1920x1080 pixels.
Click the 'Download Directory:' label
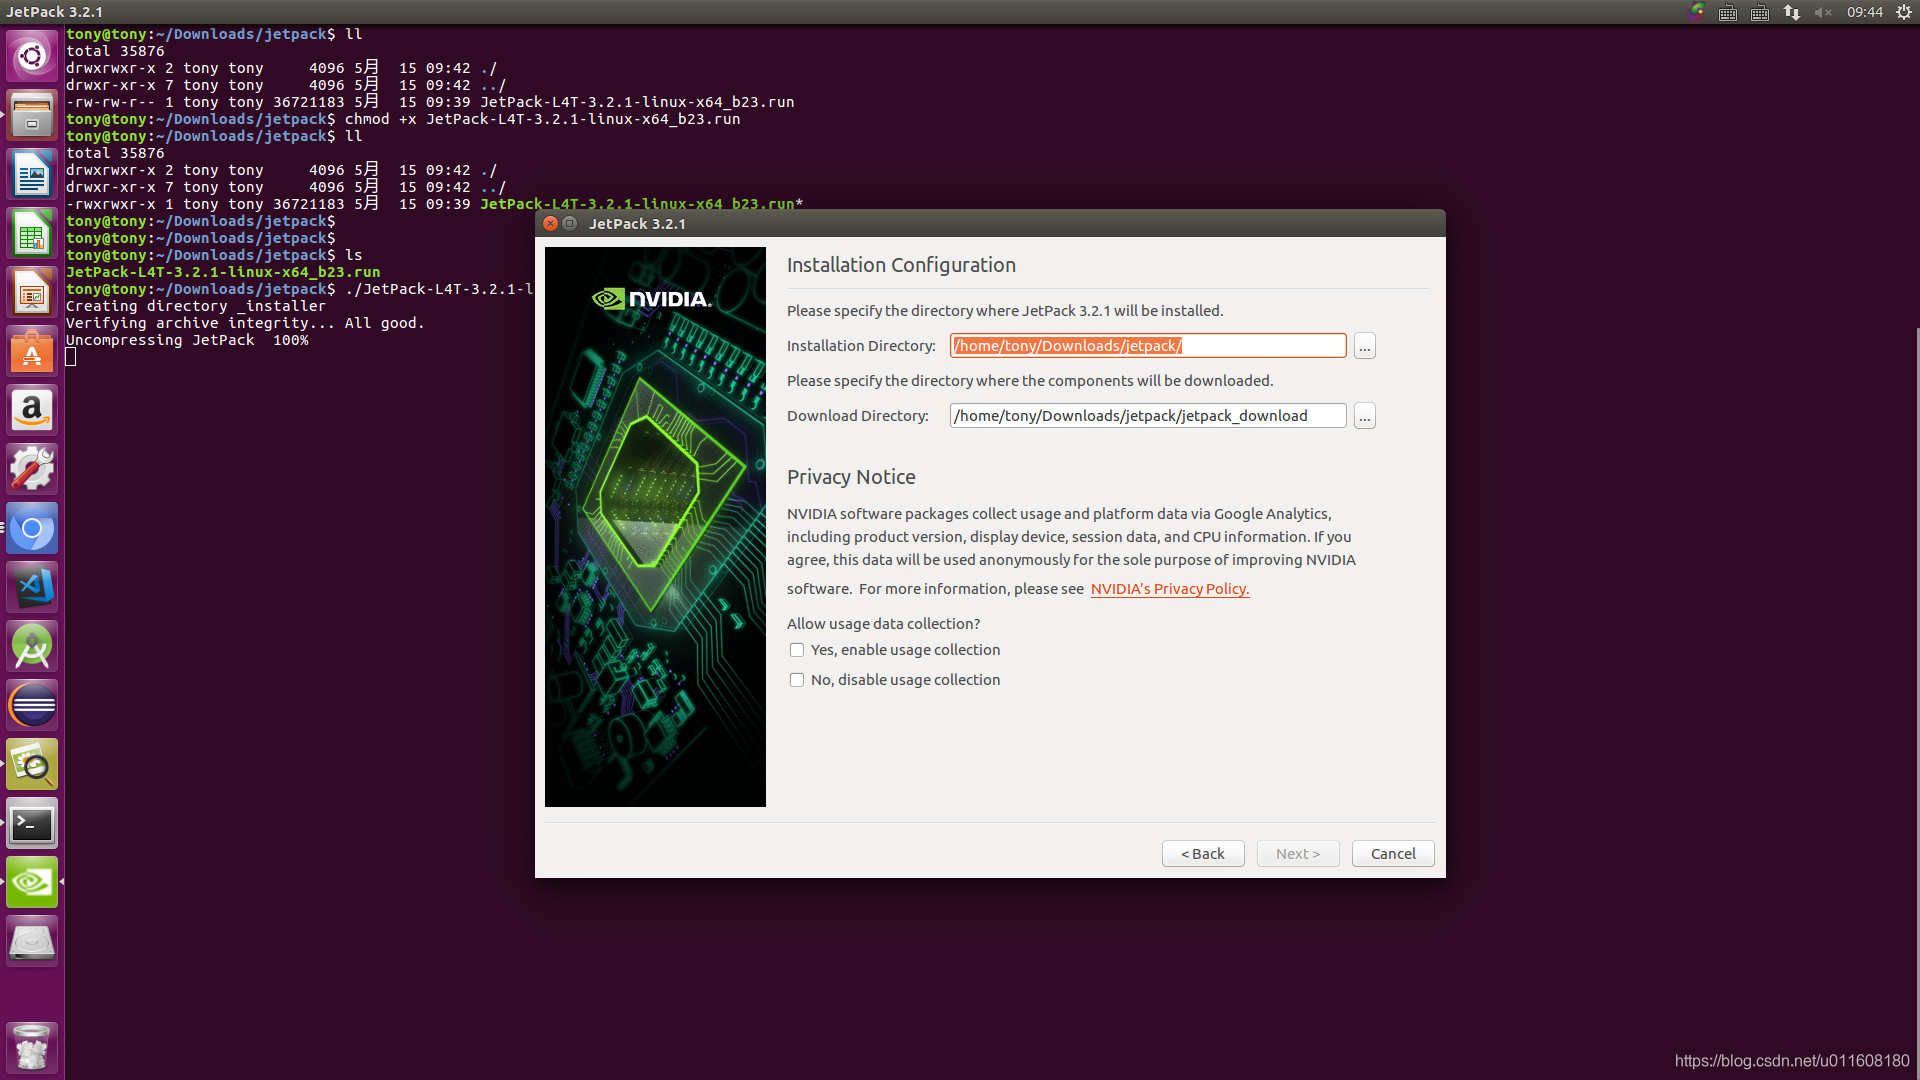858,416
